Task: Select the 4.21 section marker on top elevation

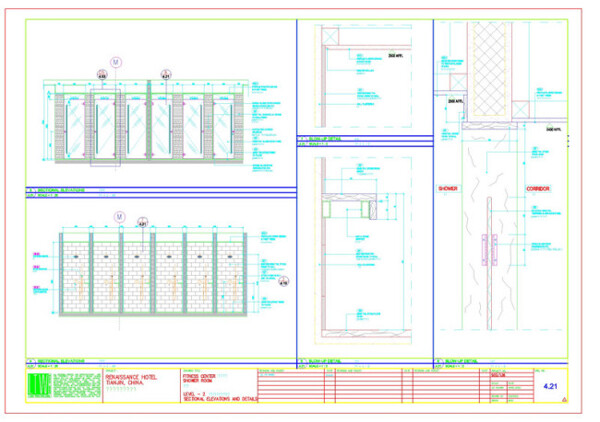Action: pyautogui.click(x=166, y=75)
